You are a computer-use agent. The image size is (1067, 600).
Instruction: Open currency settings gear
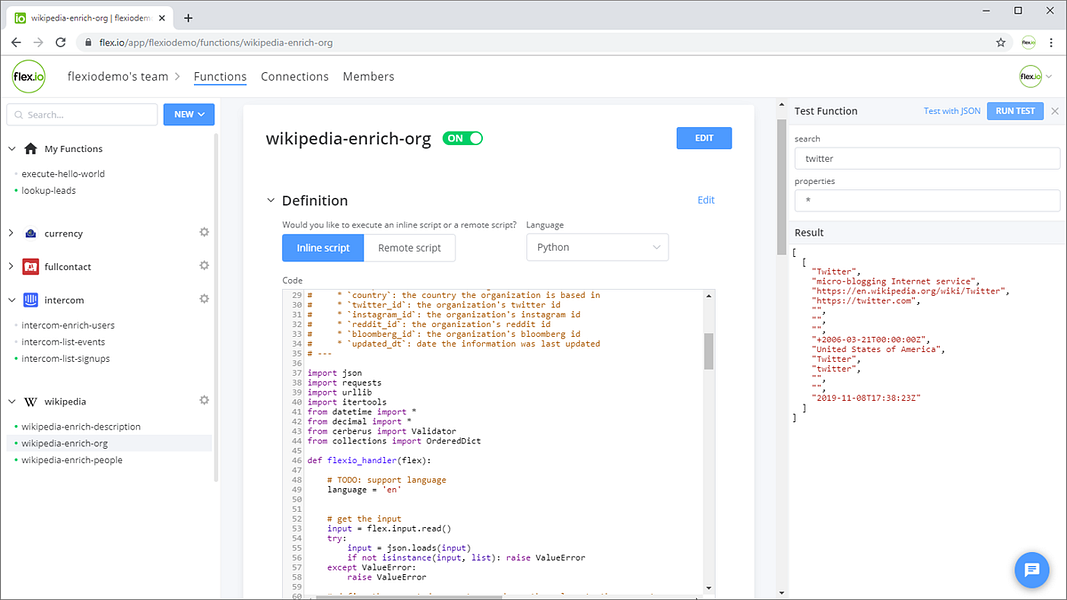(x=204, y=232)
